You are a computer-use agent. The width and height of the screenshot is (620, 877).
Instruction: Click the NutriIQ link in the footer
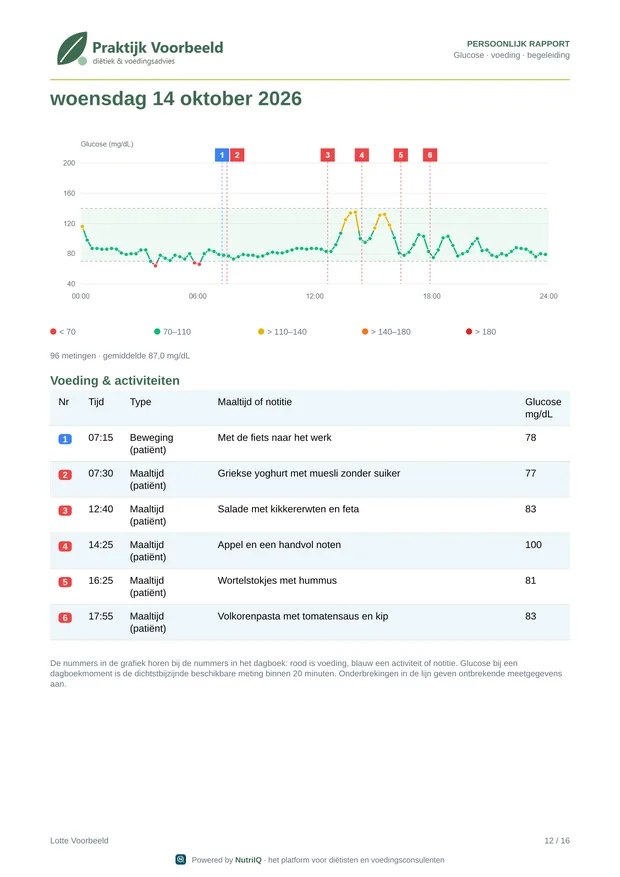click(x=248, y=860)
